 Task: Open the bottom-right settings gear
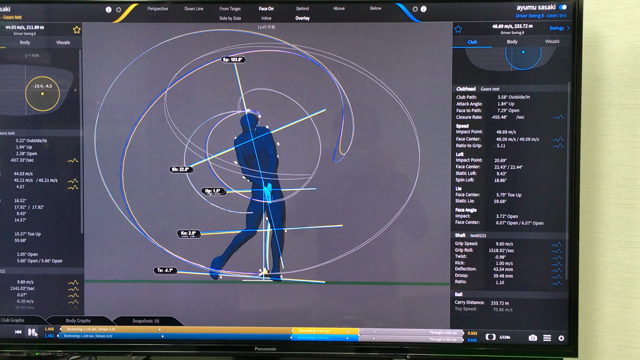click(561, 338)
